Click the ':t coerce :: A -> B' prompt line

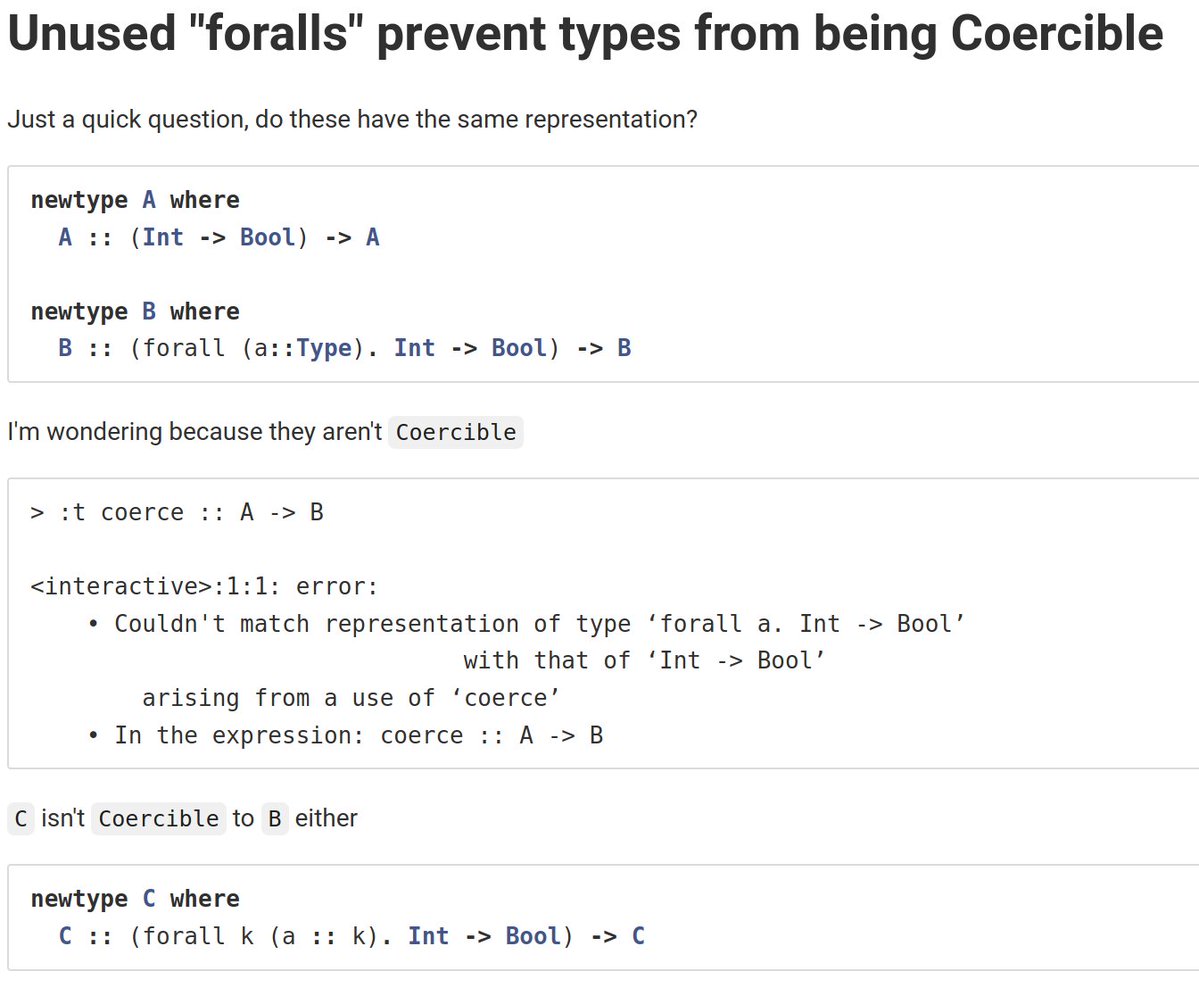[x=177, y=512]
